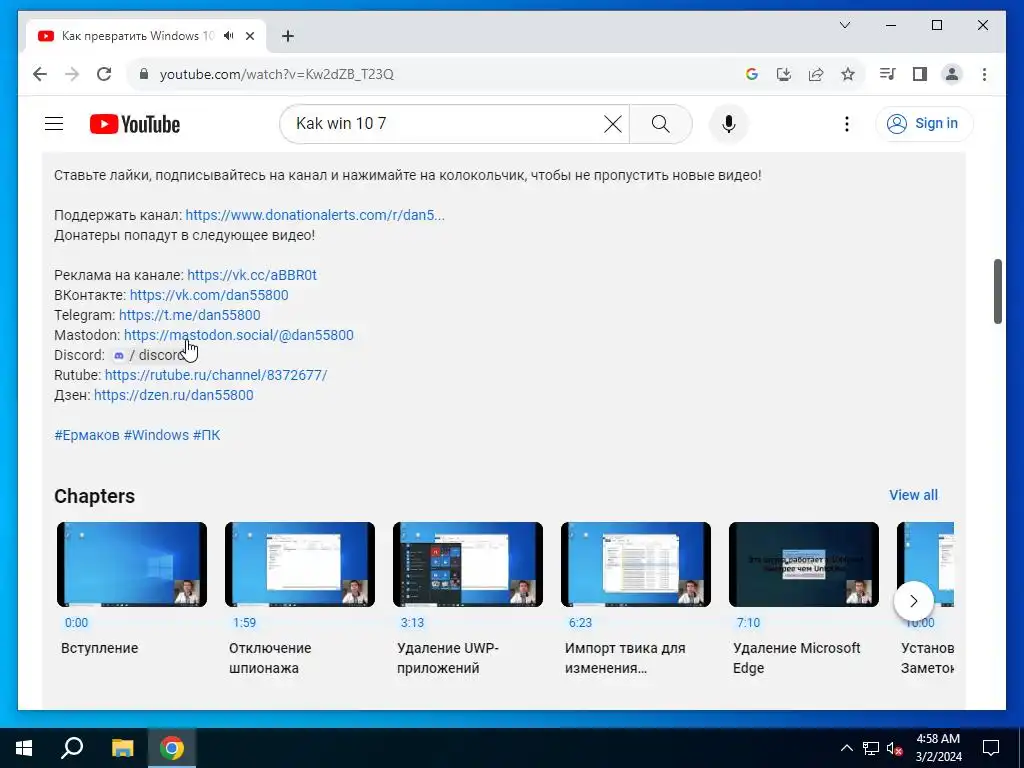Open media controls icon in Chrome toolbar
Image resolution: width=1024 pixels, height=768 pixels.
[x=887, y=74]
